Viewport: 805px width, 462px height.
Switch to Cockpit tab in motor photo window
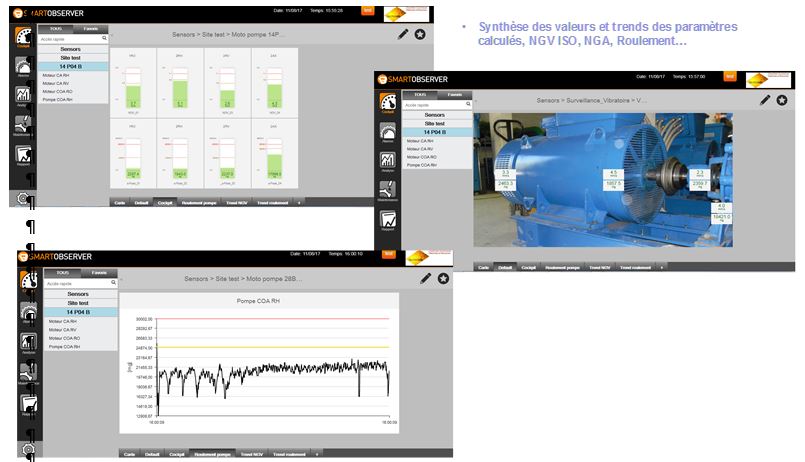coord(529,267)
